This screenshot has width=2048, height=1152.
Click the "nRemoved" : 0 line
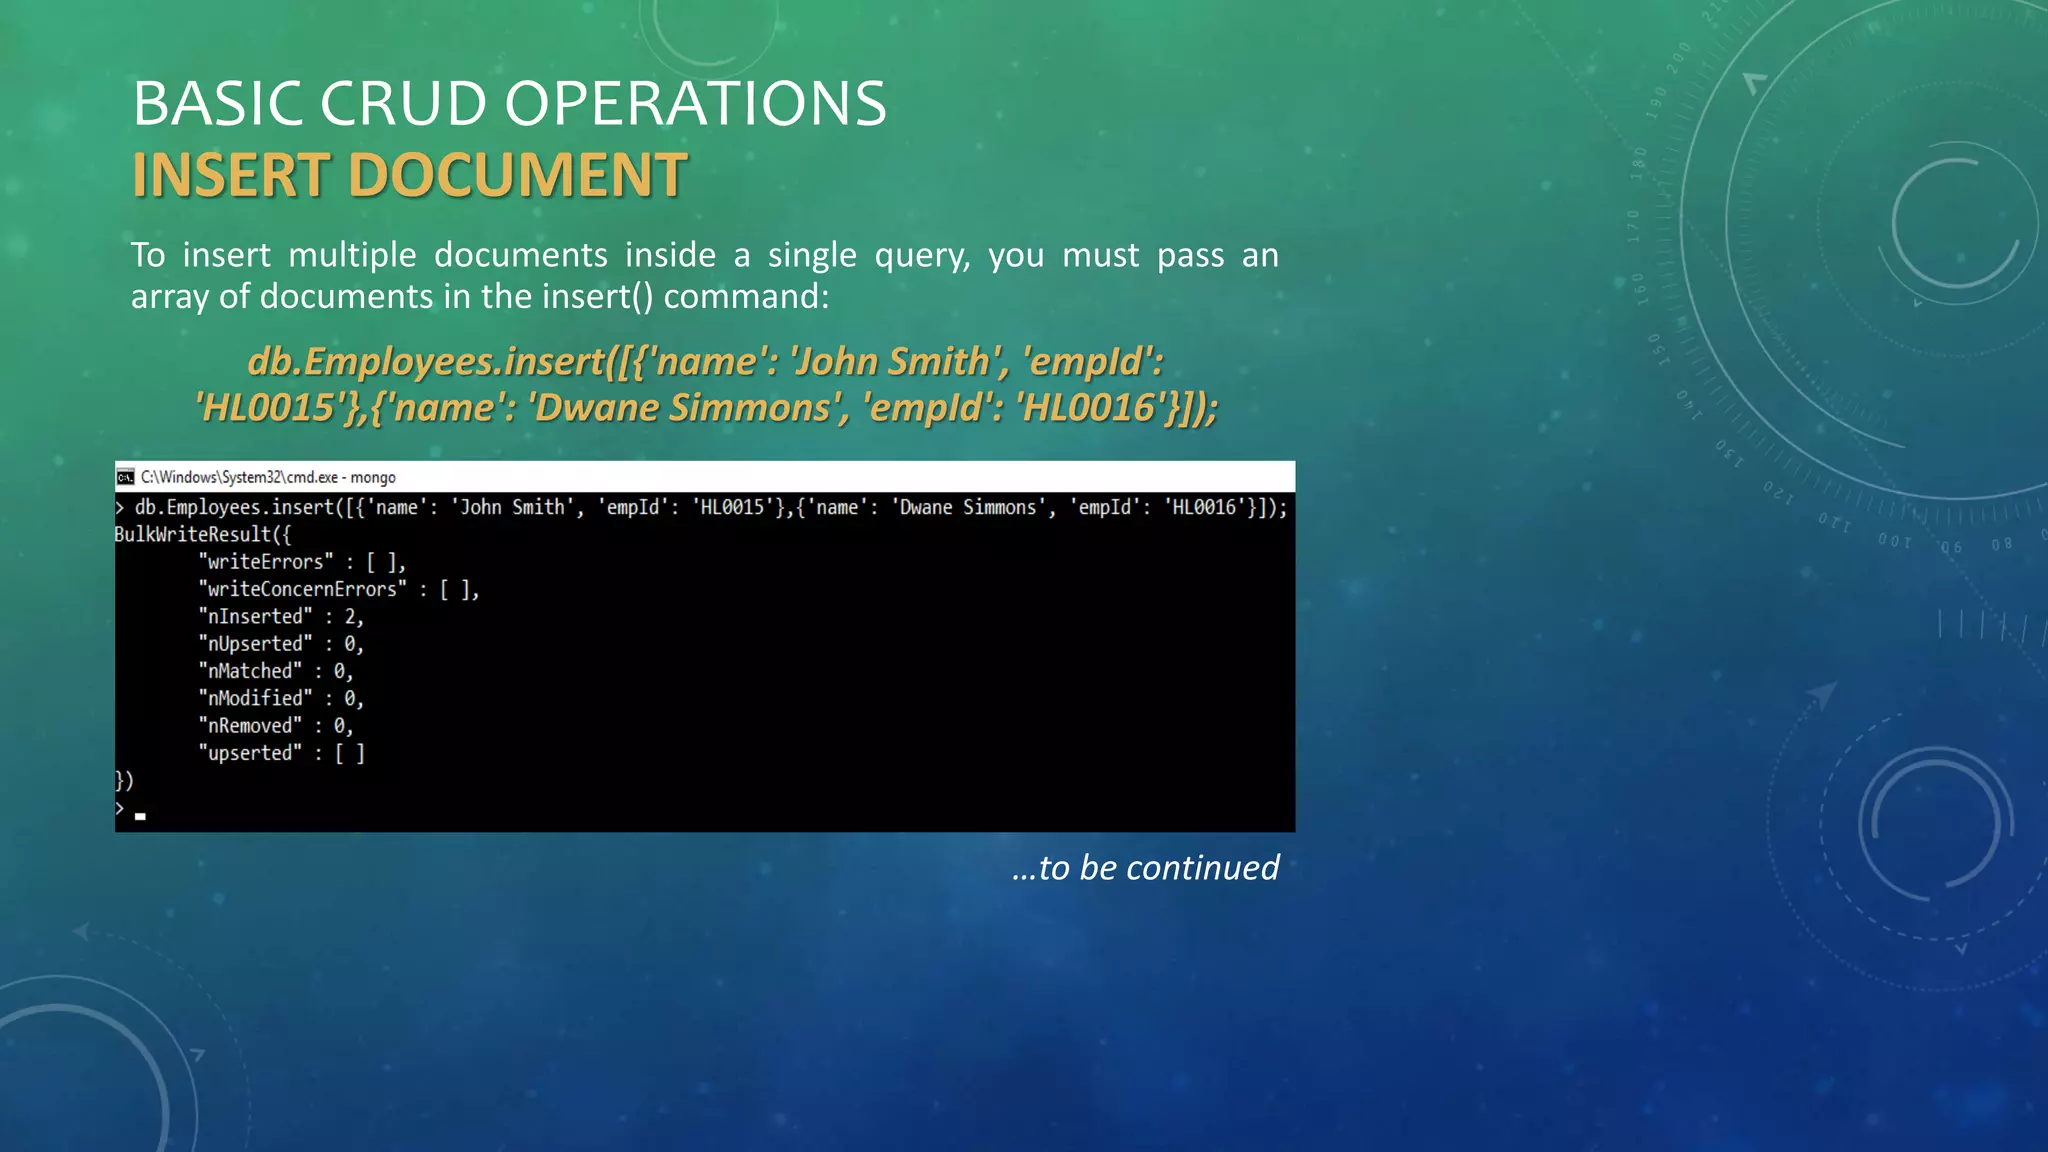[276, 725]
